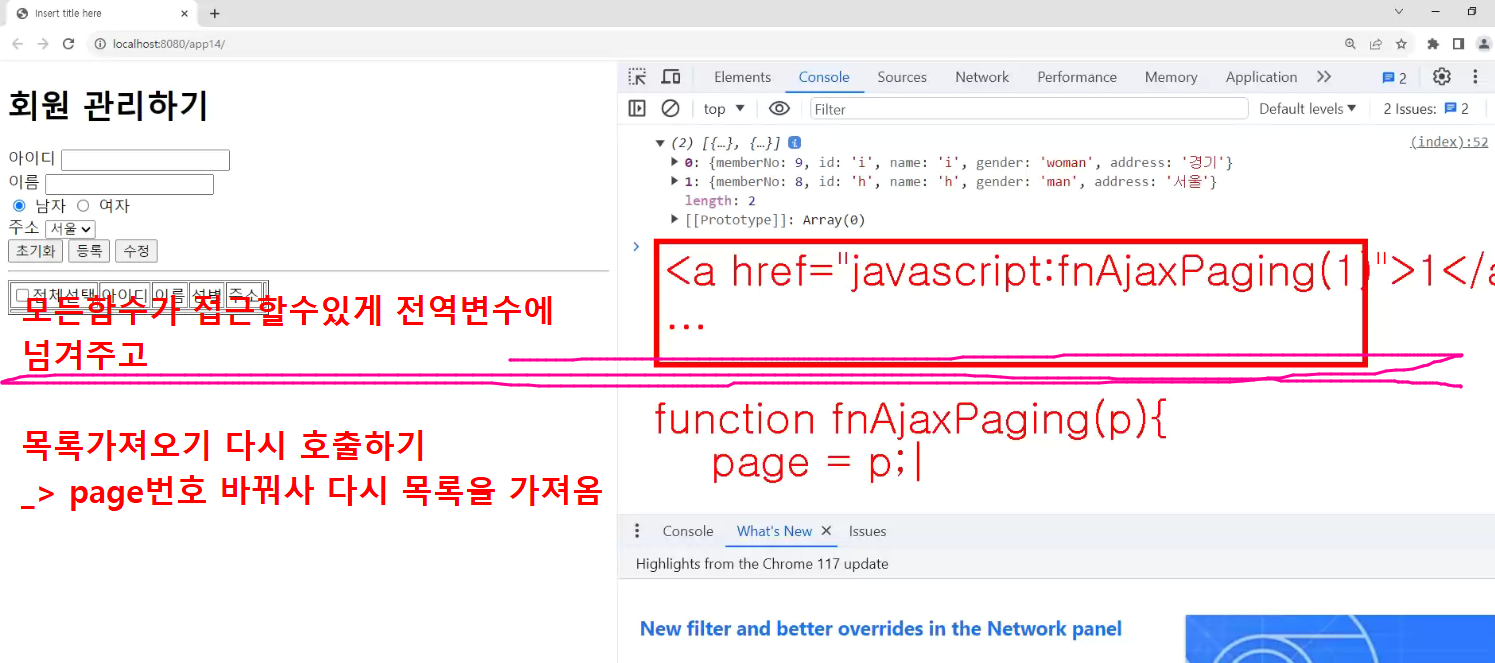Switch to the Performance tab
The image size is (1495, 663).
tap(1077, 77)
